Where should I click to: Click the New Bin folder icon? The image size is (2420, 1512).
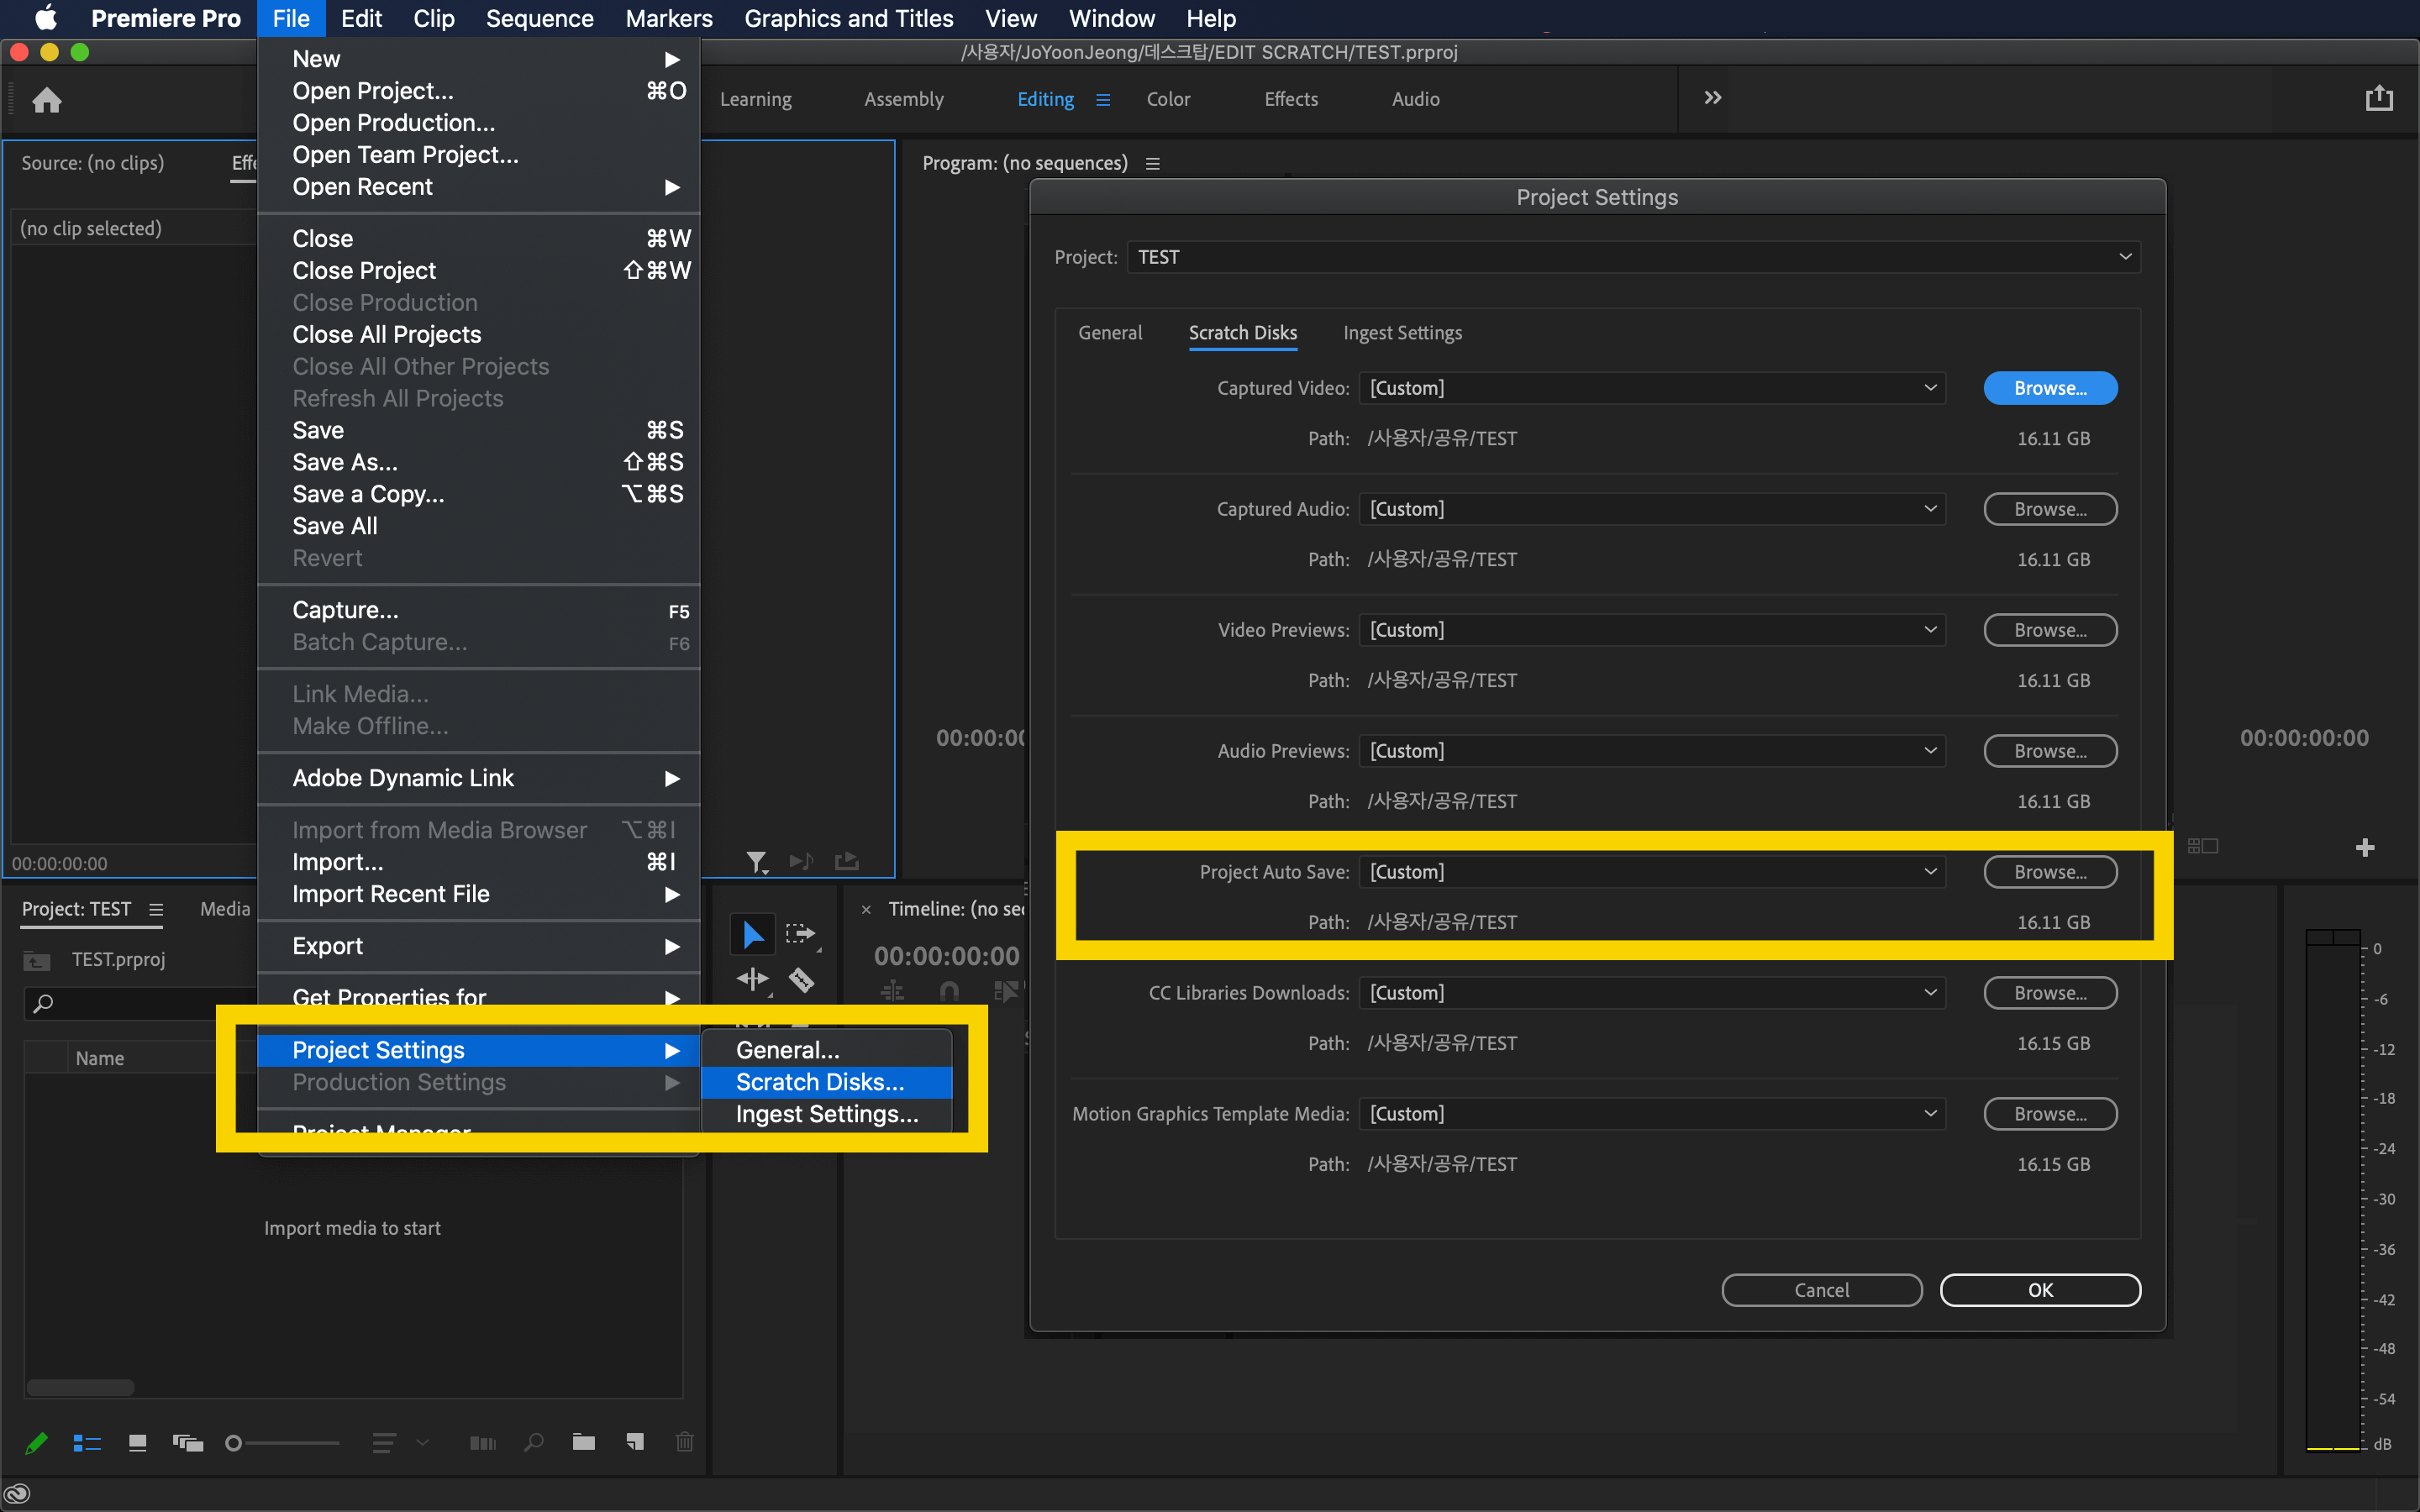[x=584, y=1442]
